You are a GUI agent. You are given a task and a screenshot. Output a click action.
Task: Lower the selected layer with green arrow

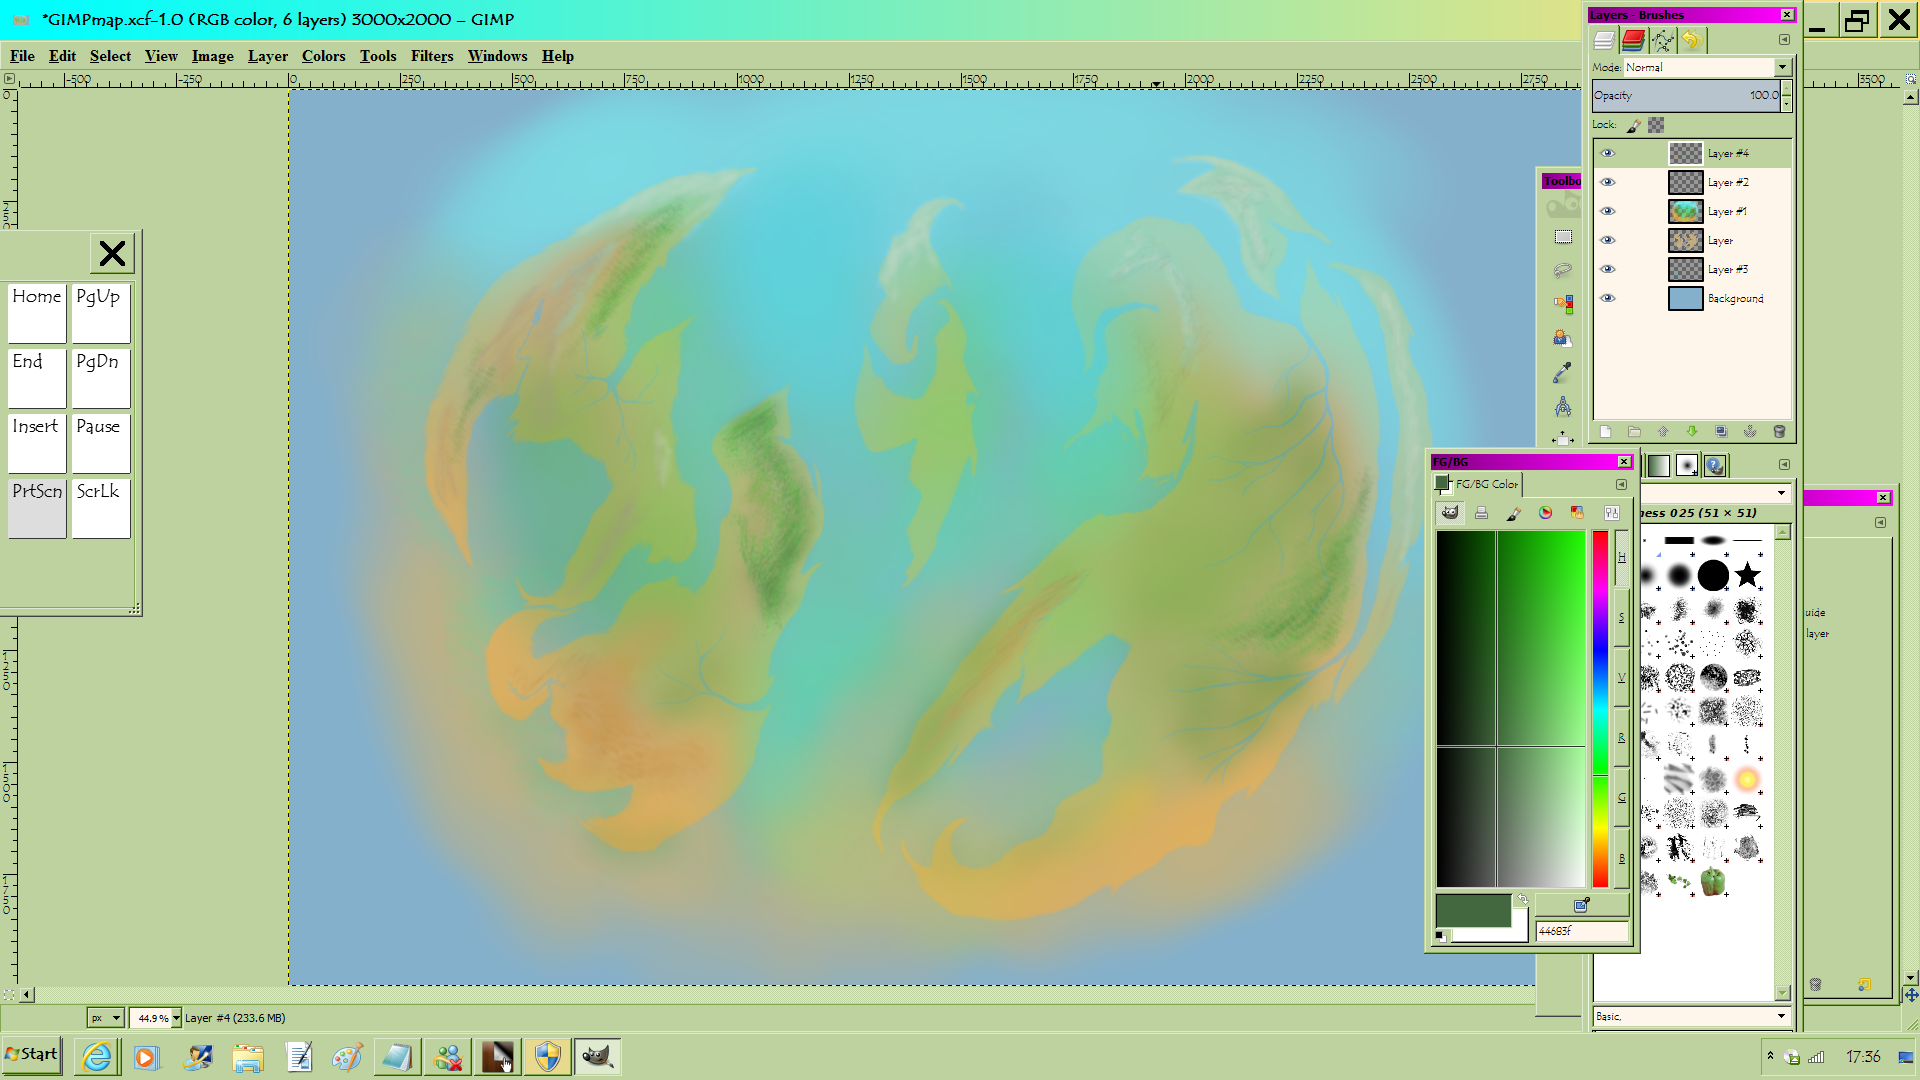click(1692, 431)
